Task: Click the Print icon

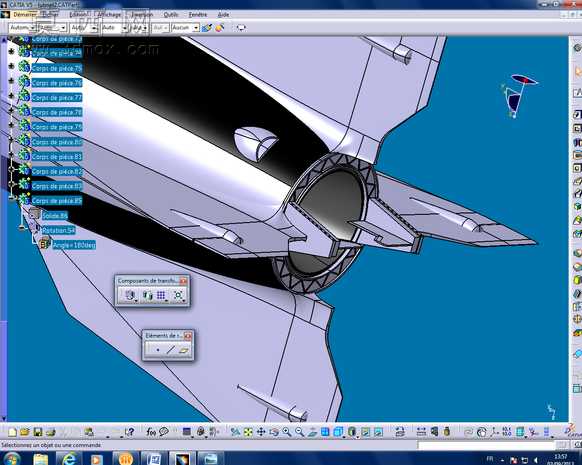Action: click(50, 432)
